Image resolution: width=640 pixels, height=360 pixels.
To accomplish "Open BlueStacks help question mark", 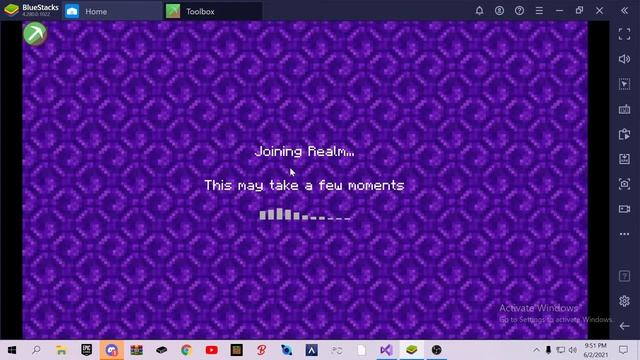I will click(x=519, y=11).
